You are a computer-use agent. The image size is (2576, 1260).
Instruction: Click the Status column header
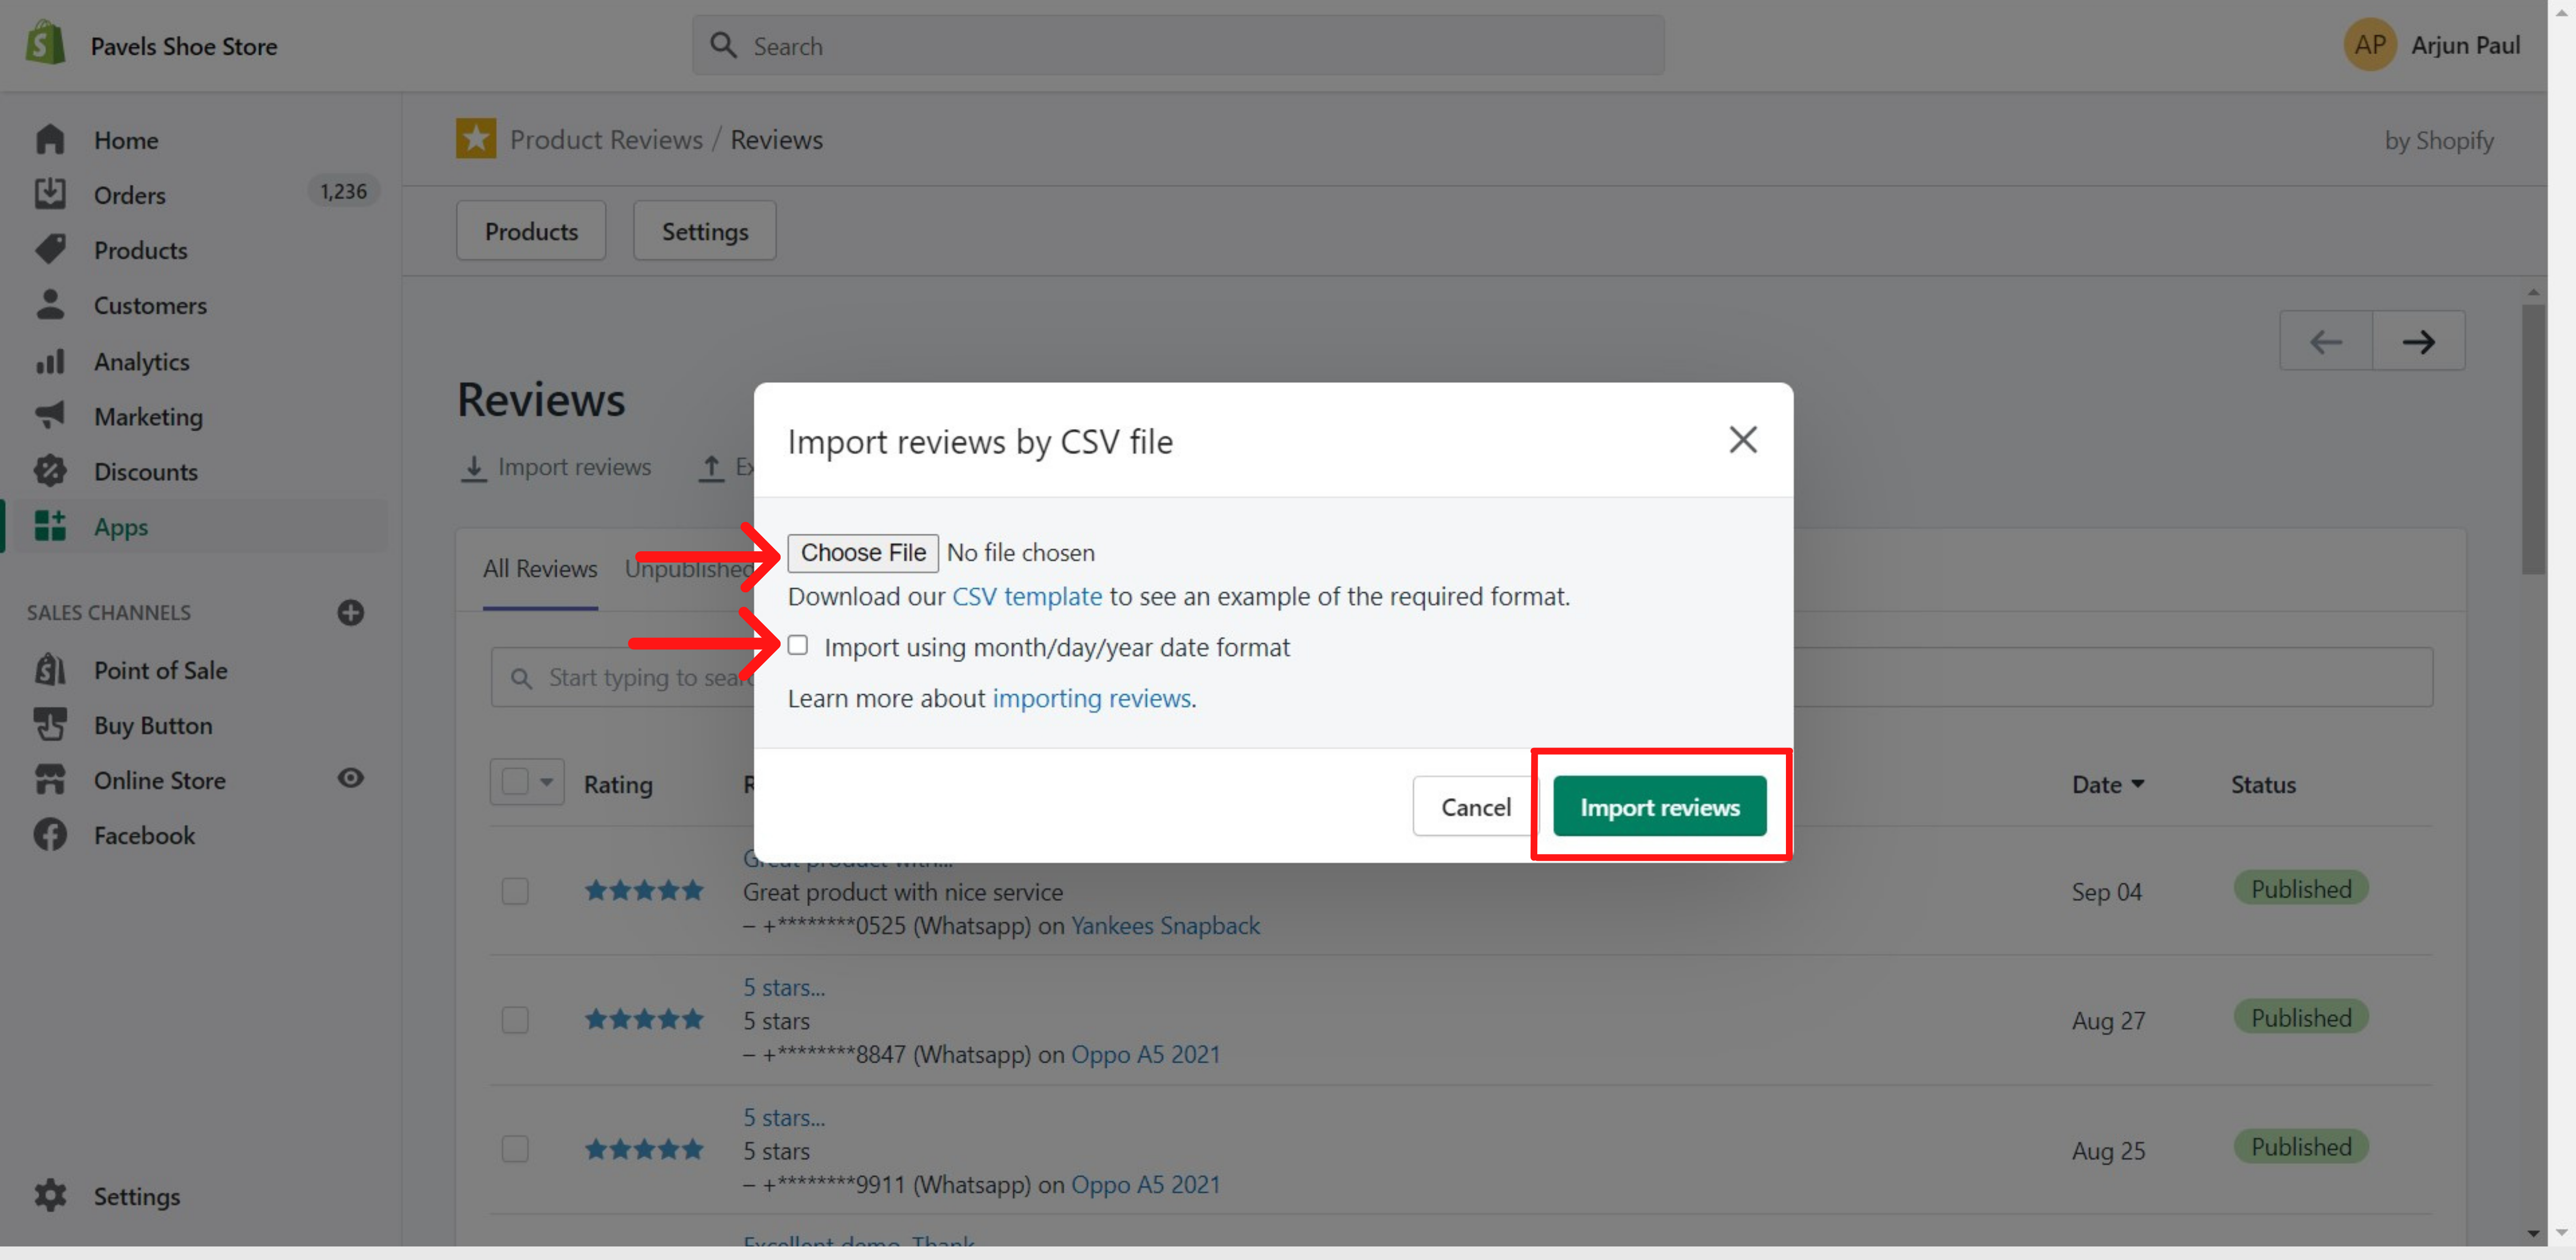click(2263, 784)
